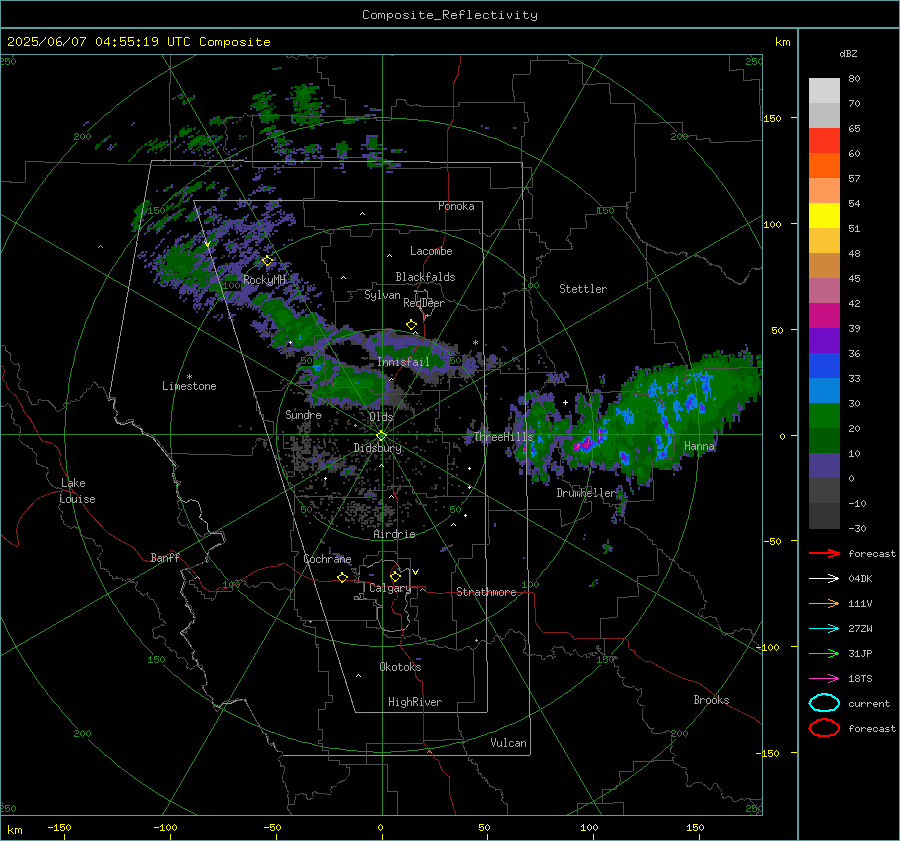Click the Didsbury label
Image resolution: width=900 pixels, height=841 pixels.
378,448
